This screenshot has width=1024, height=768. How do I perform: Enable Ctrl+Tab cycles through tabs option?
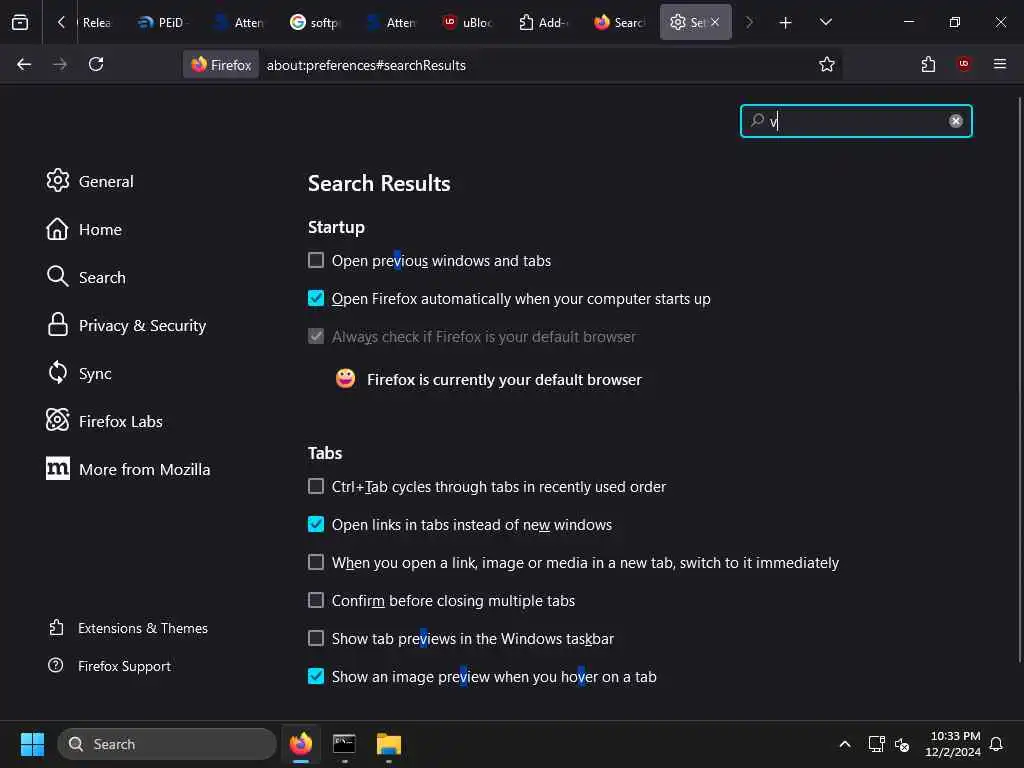(316, 487)
